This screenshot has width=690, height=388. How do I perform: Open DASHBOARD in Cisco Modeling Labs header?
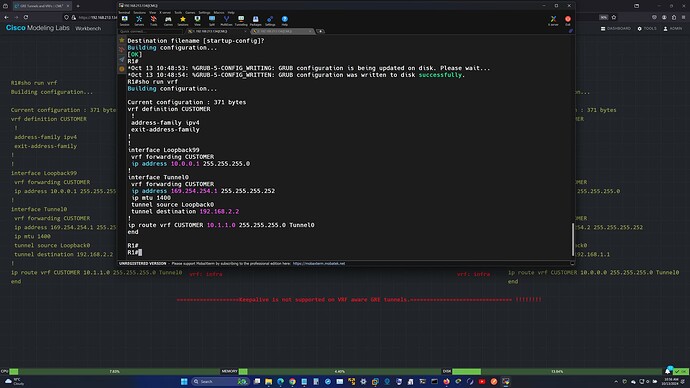click(x=616, y=29)
